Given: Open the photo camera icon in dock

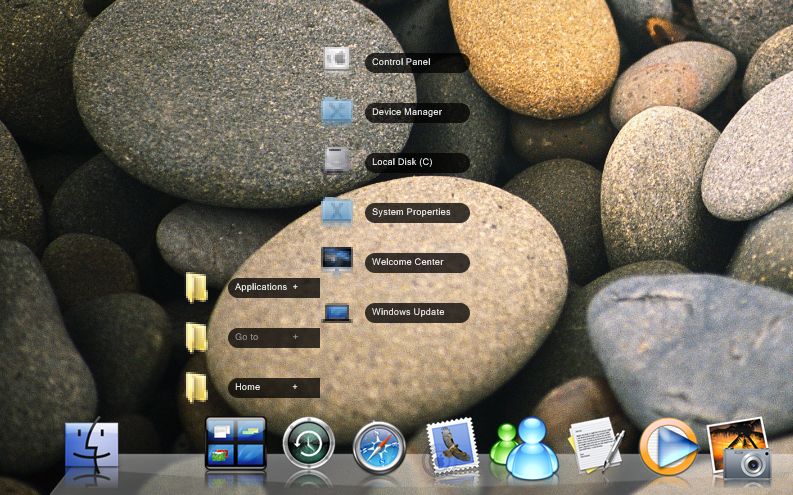Looking at the screenshot, I should (739, 448).
